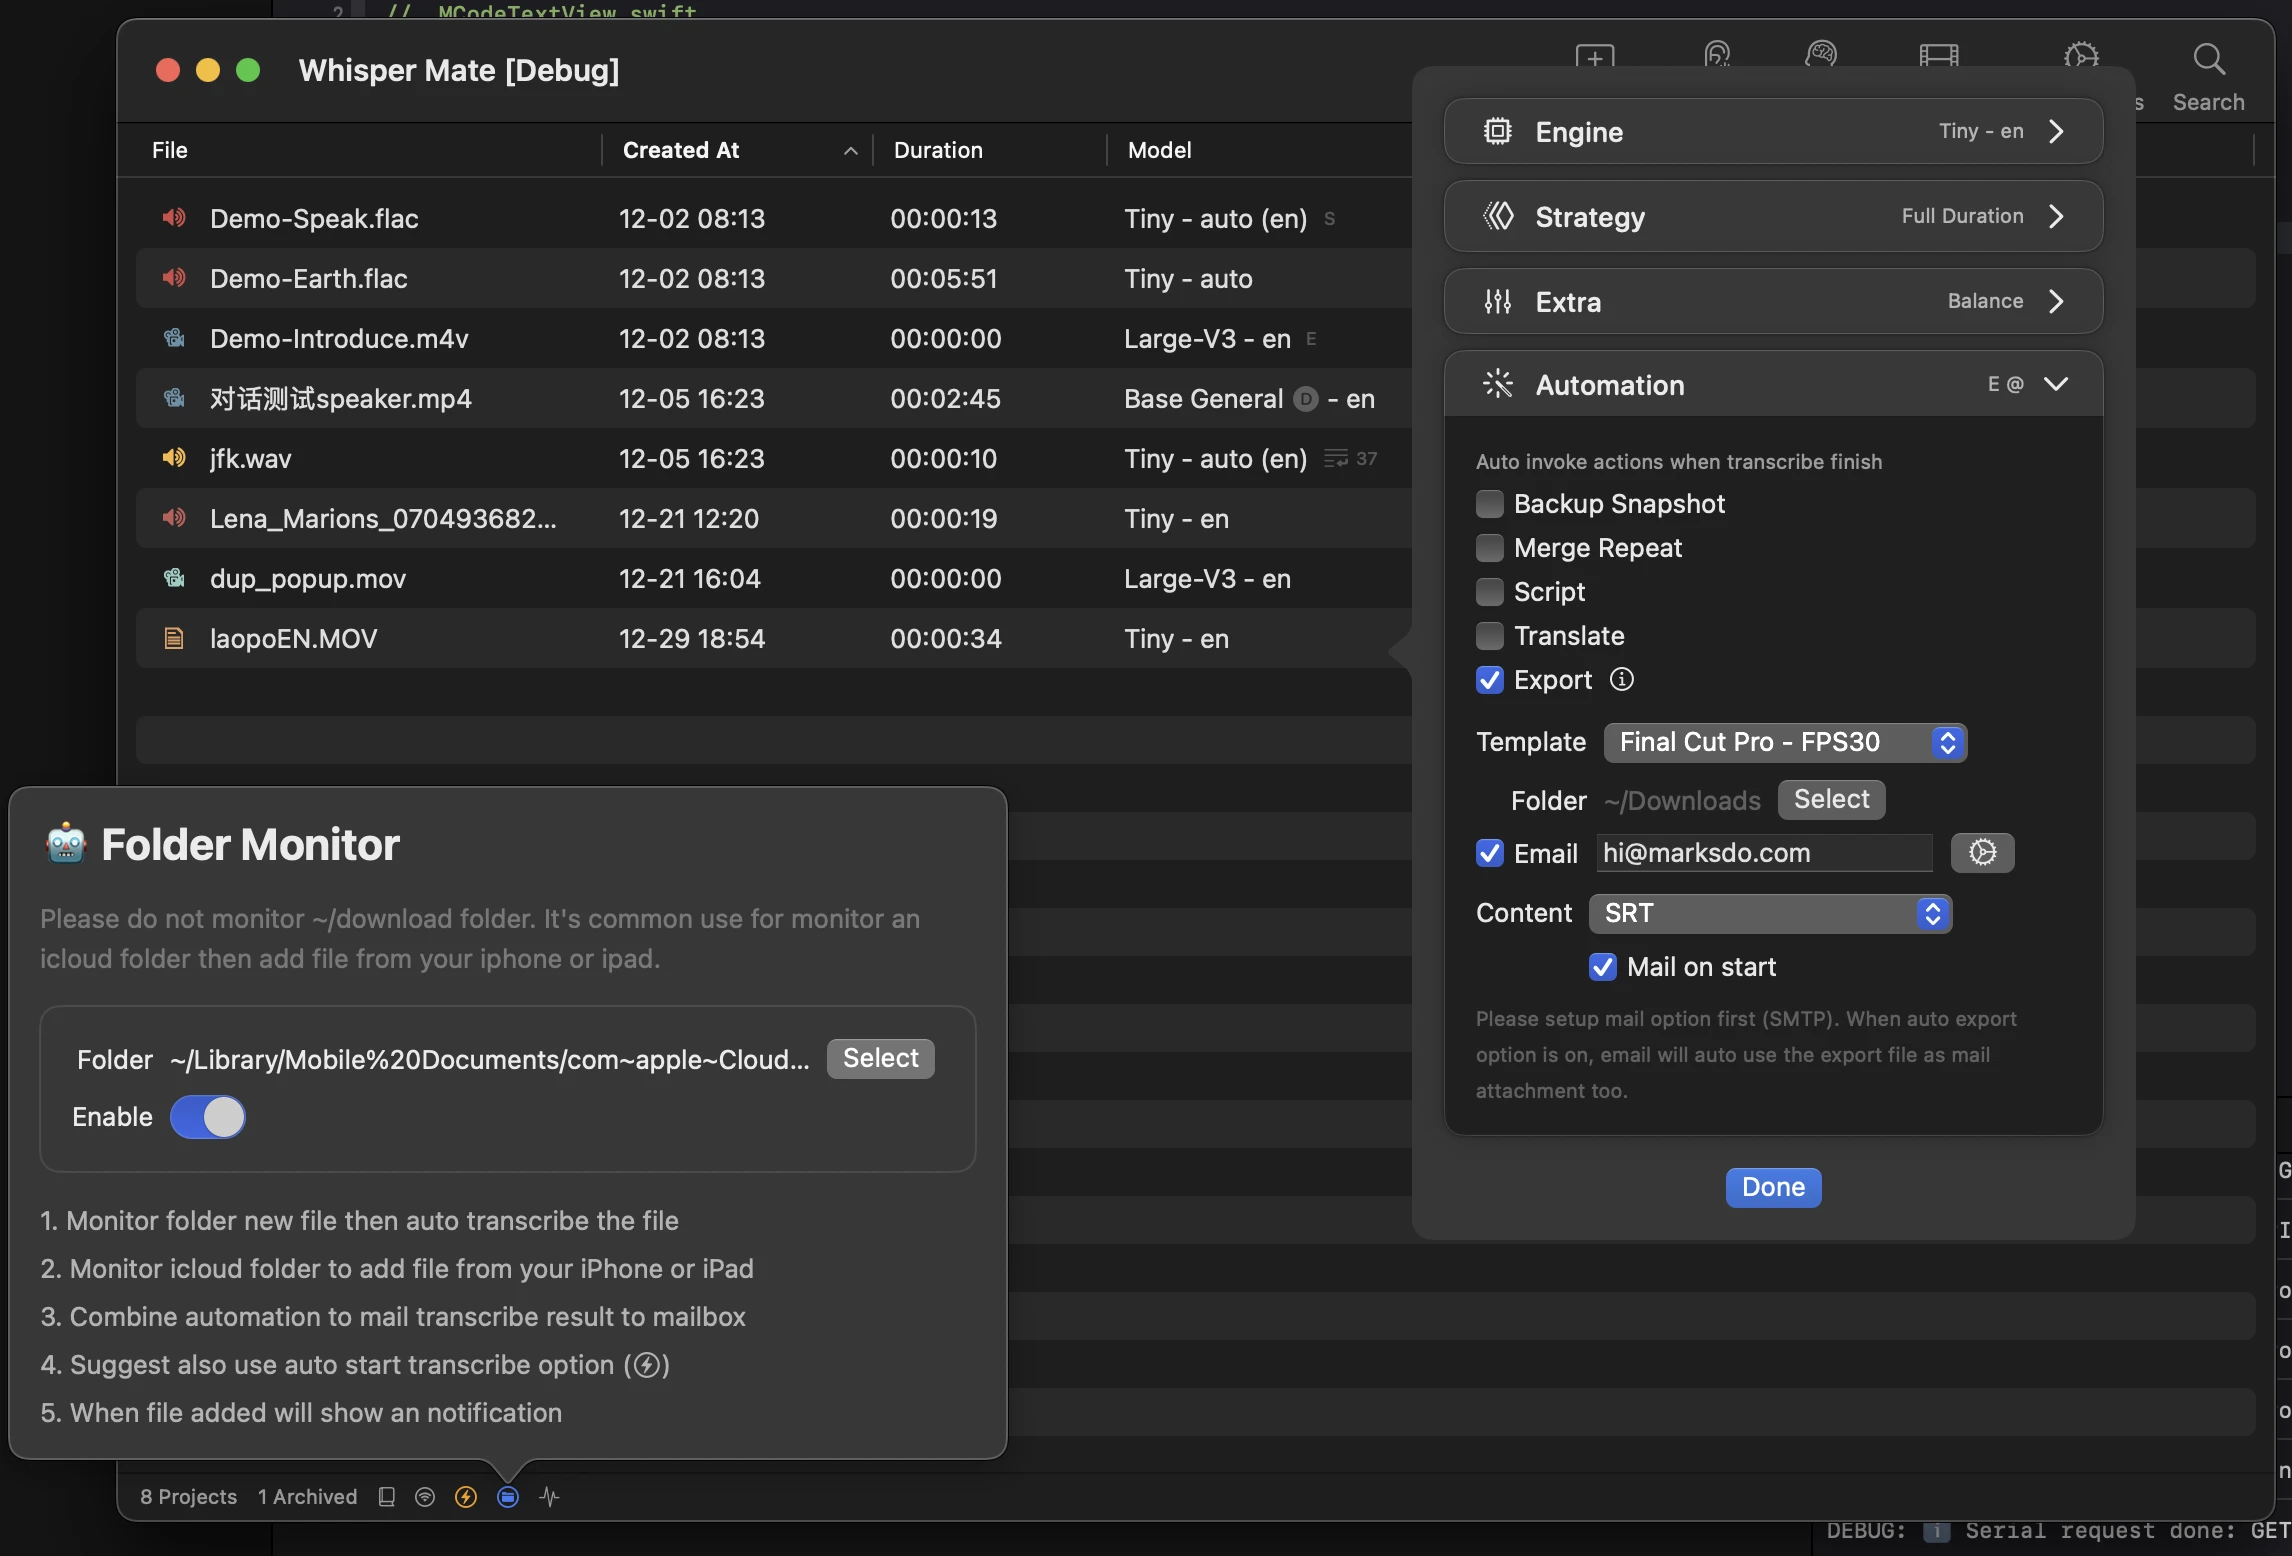Click the add file toolbar icon
Viewport: 2292px width, 1556px height.
(x=1595, y=56)
